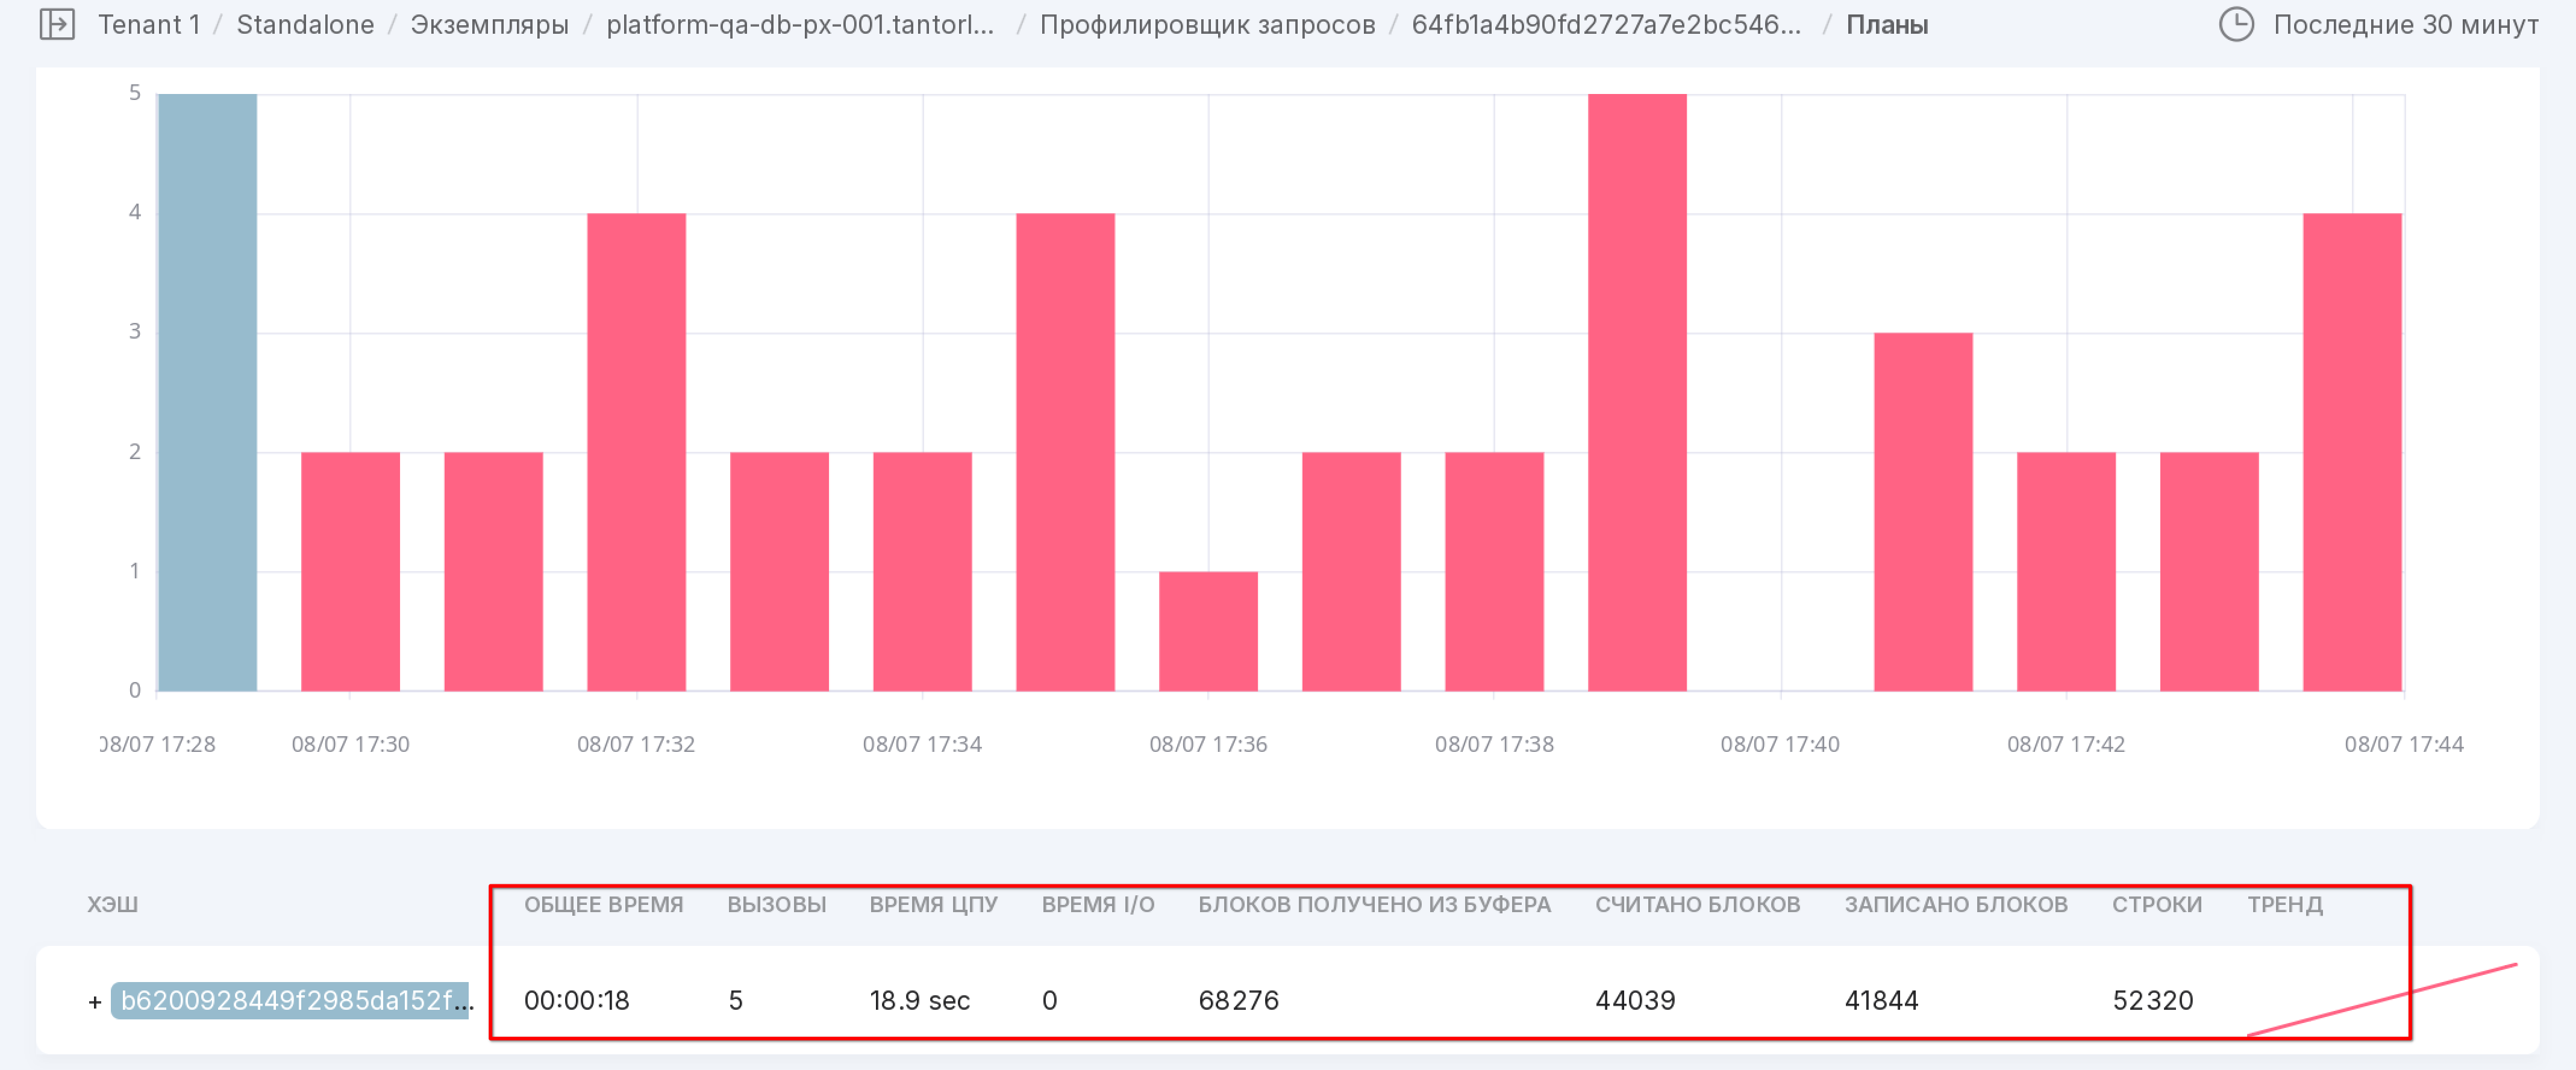
Task: Sort by the ВЫЗОВЫ column header
Action: click(776, 904)
